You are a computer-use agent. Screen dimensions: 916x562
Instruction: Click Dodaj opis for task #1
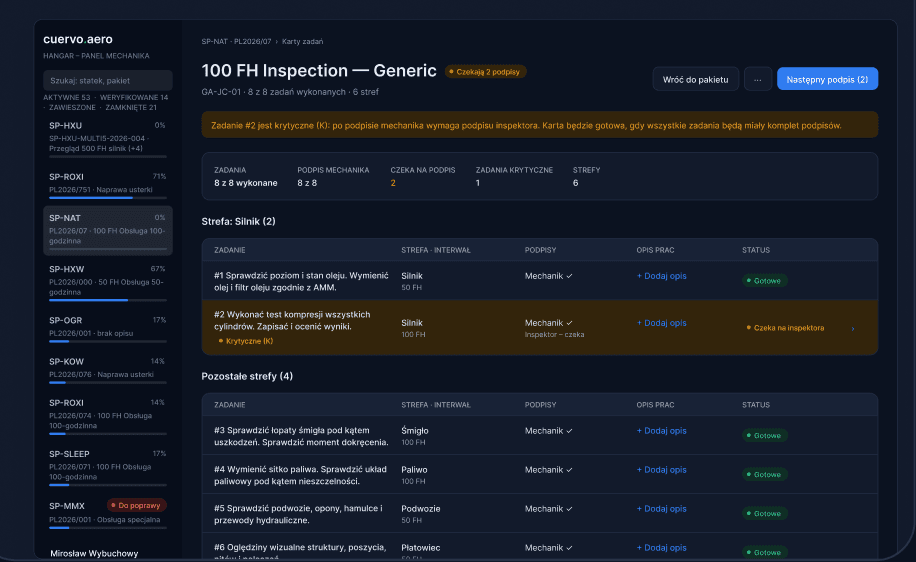pyautogui.click(x=661, y=276)
